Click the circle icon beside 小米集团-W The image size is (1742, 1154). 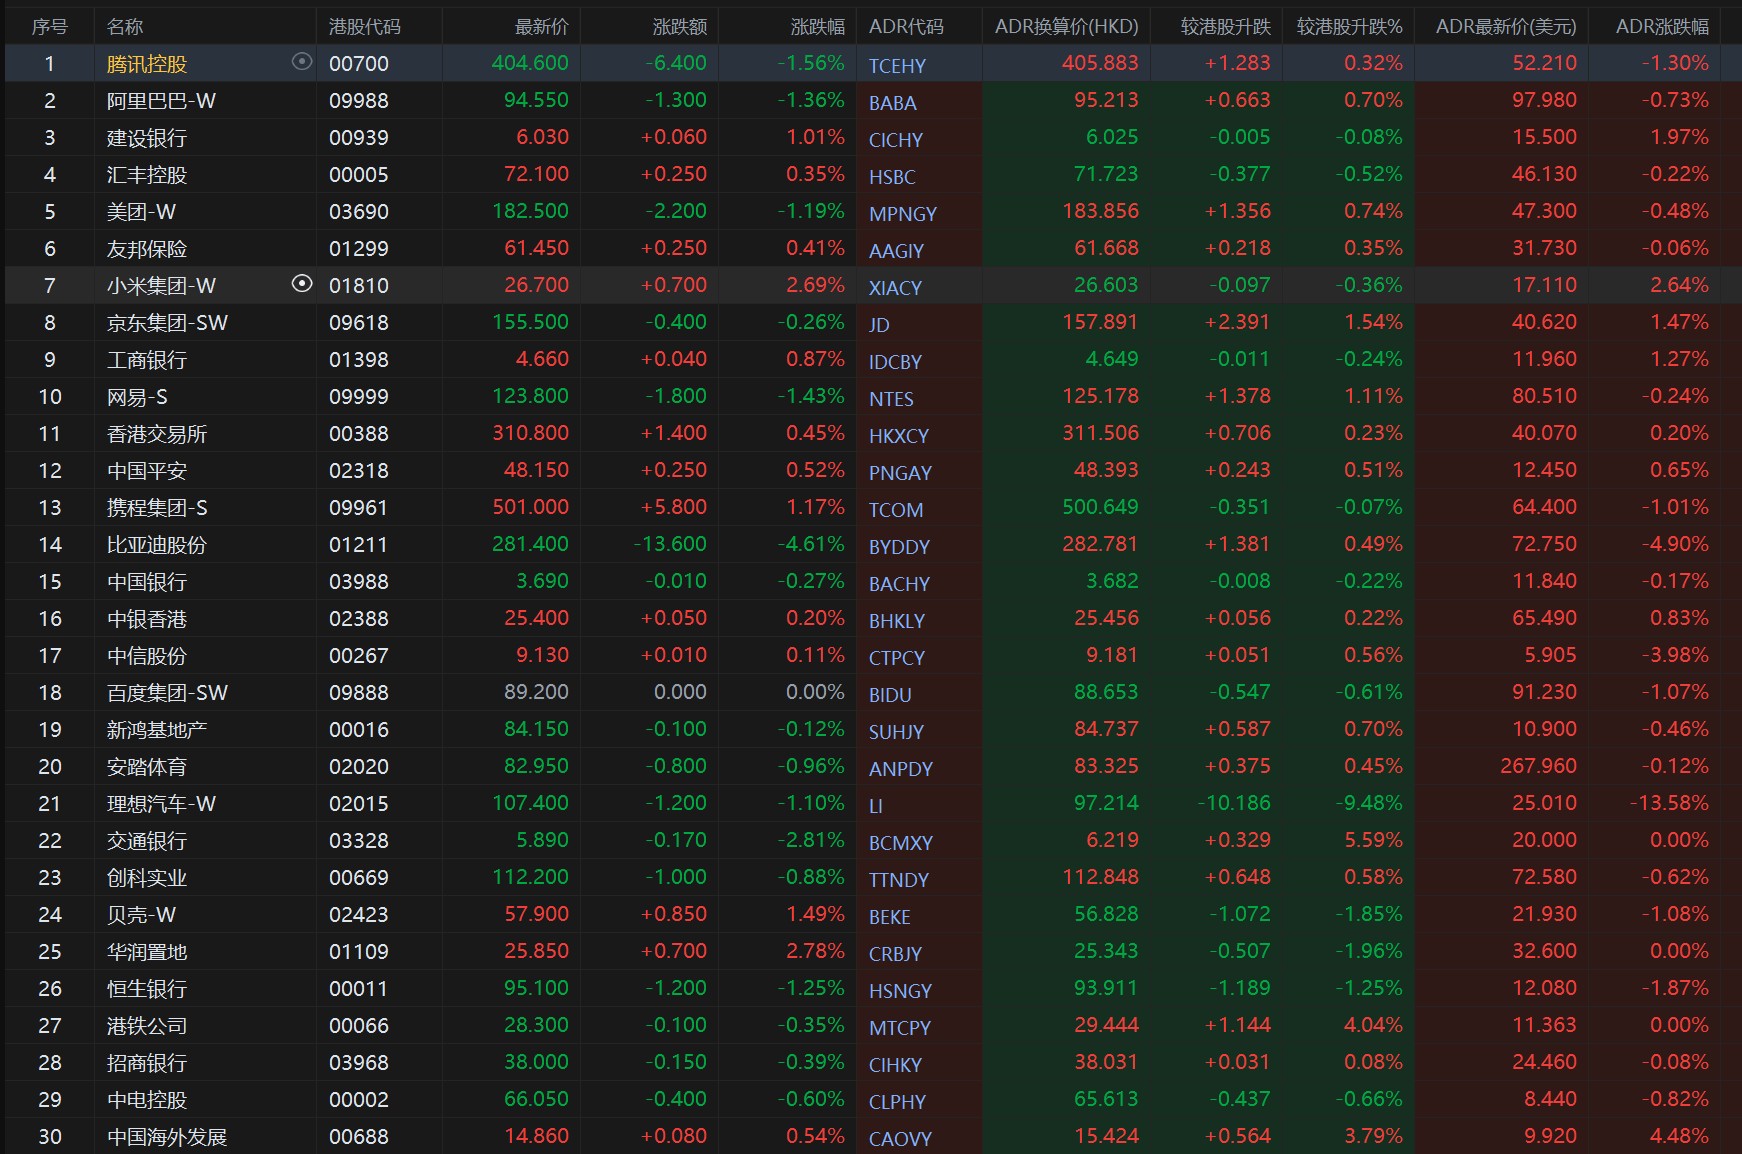(x=302, y=284)
